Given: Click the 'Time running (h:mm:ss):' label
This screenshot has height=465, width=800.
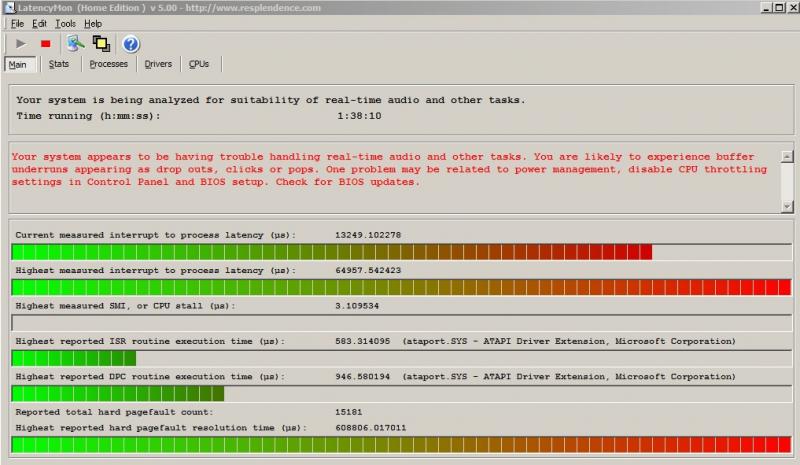Looking at the screenshot, I should (x=88, y=116).
